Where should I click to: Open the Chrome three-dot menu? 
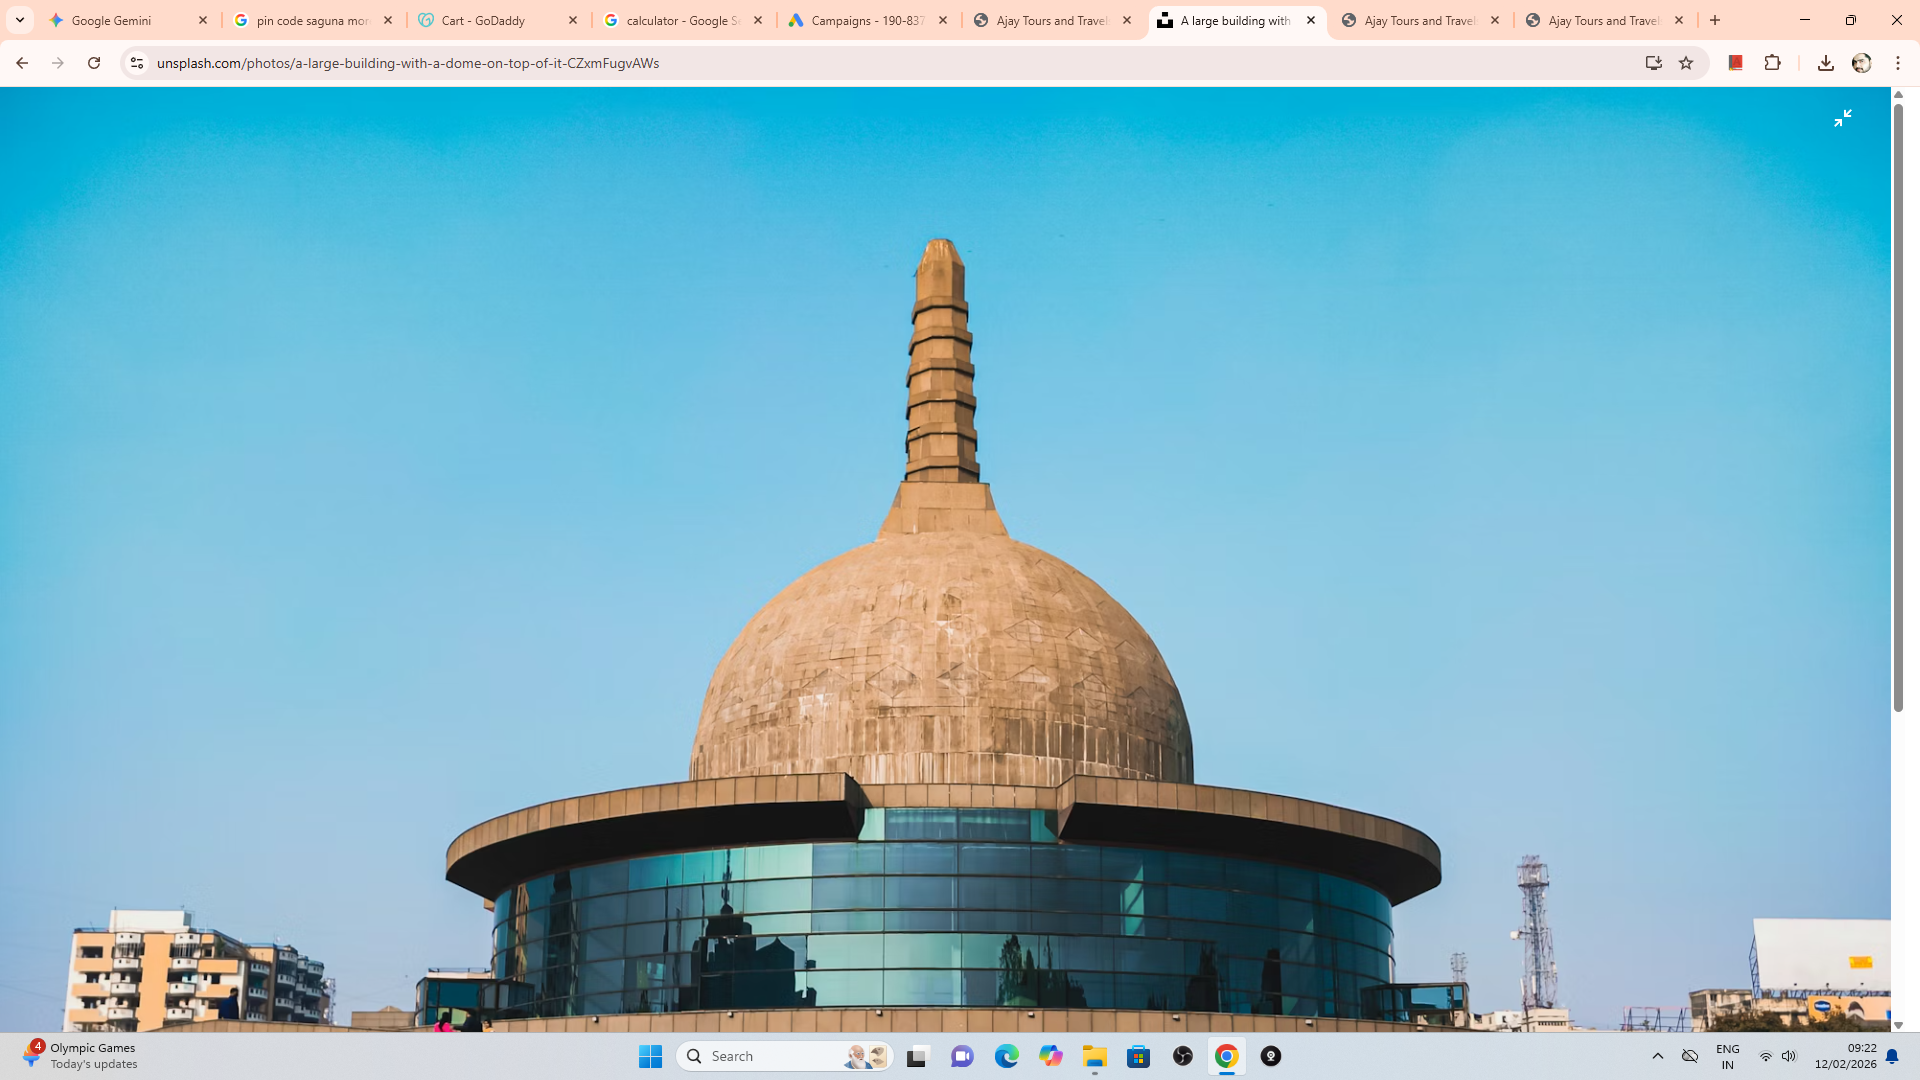(1897, 63)
